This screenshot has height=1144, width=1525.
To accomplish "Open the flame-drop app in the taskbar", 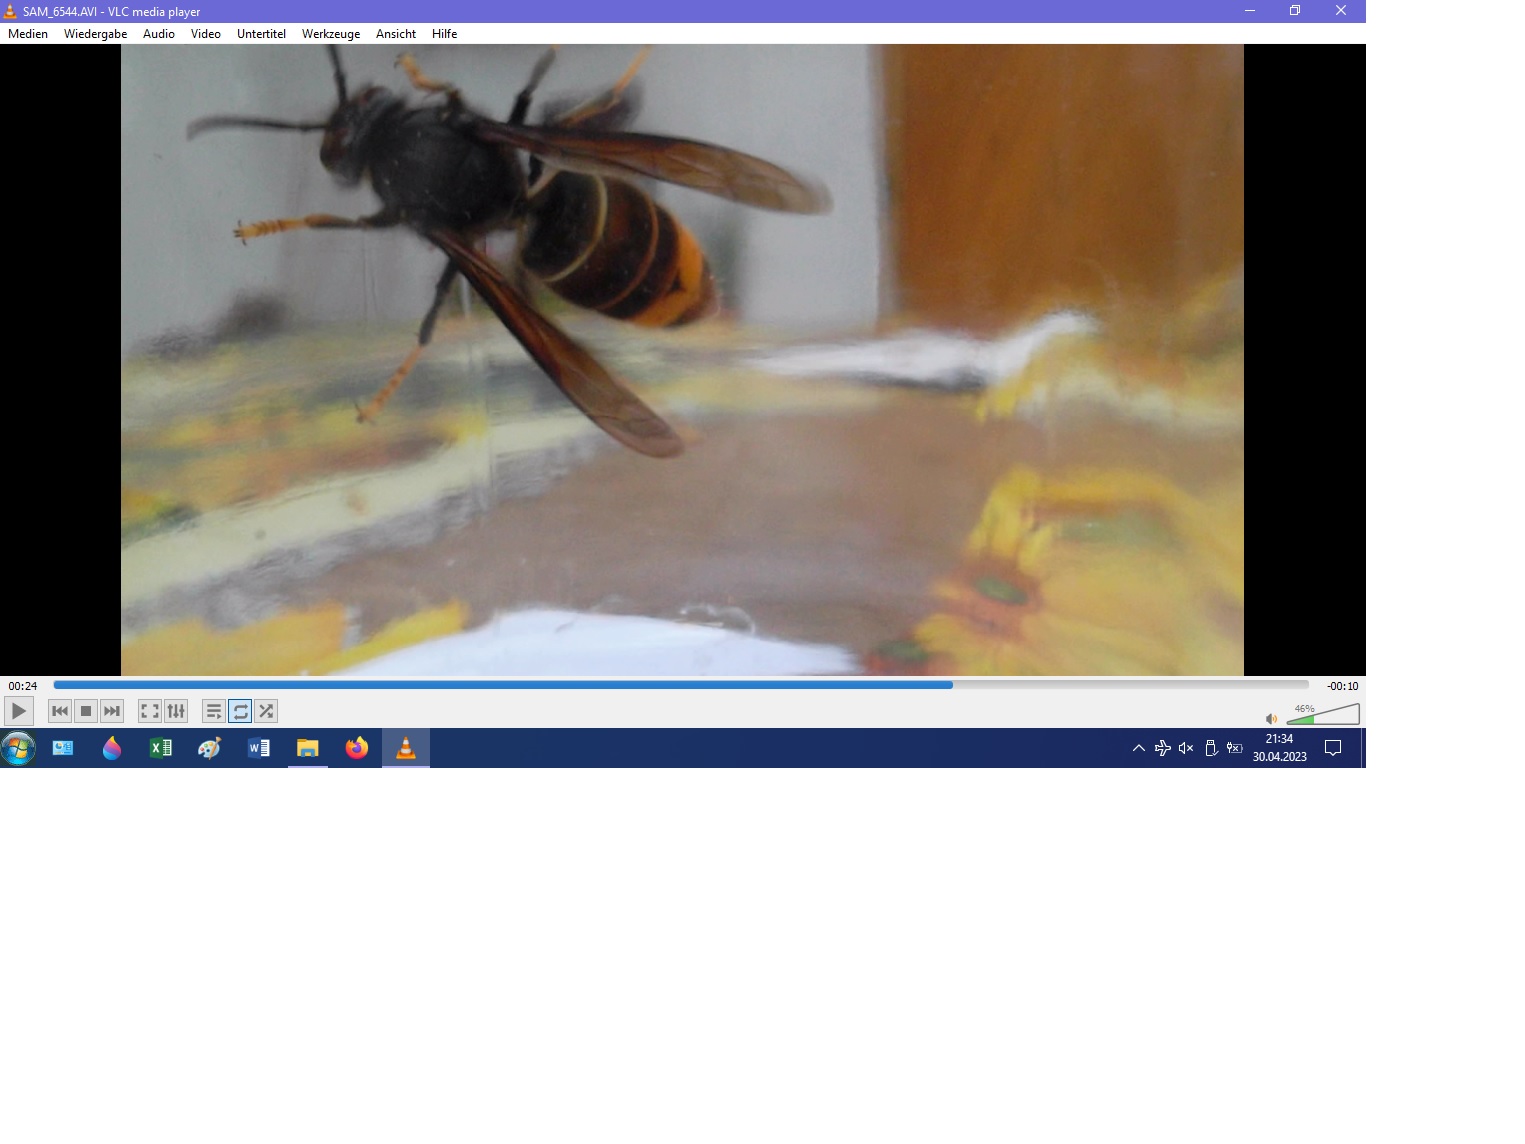I will [x=112, y=748].
